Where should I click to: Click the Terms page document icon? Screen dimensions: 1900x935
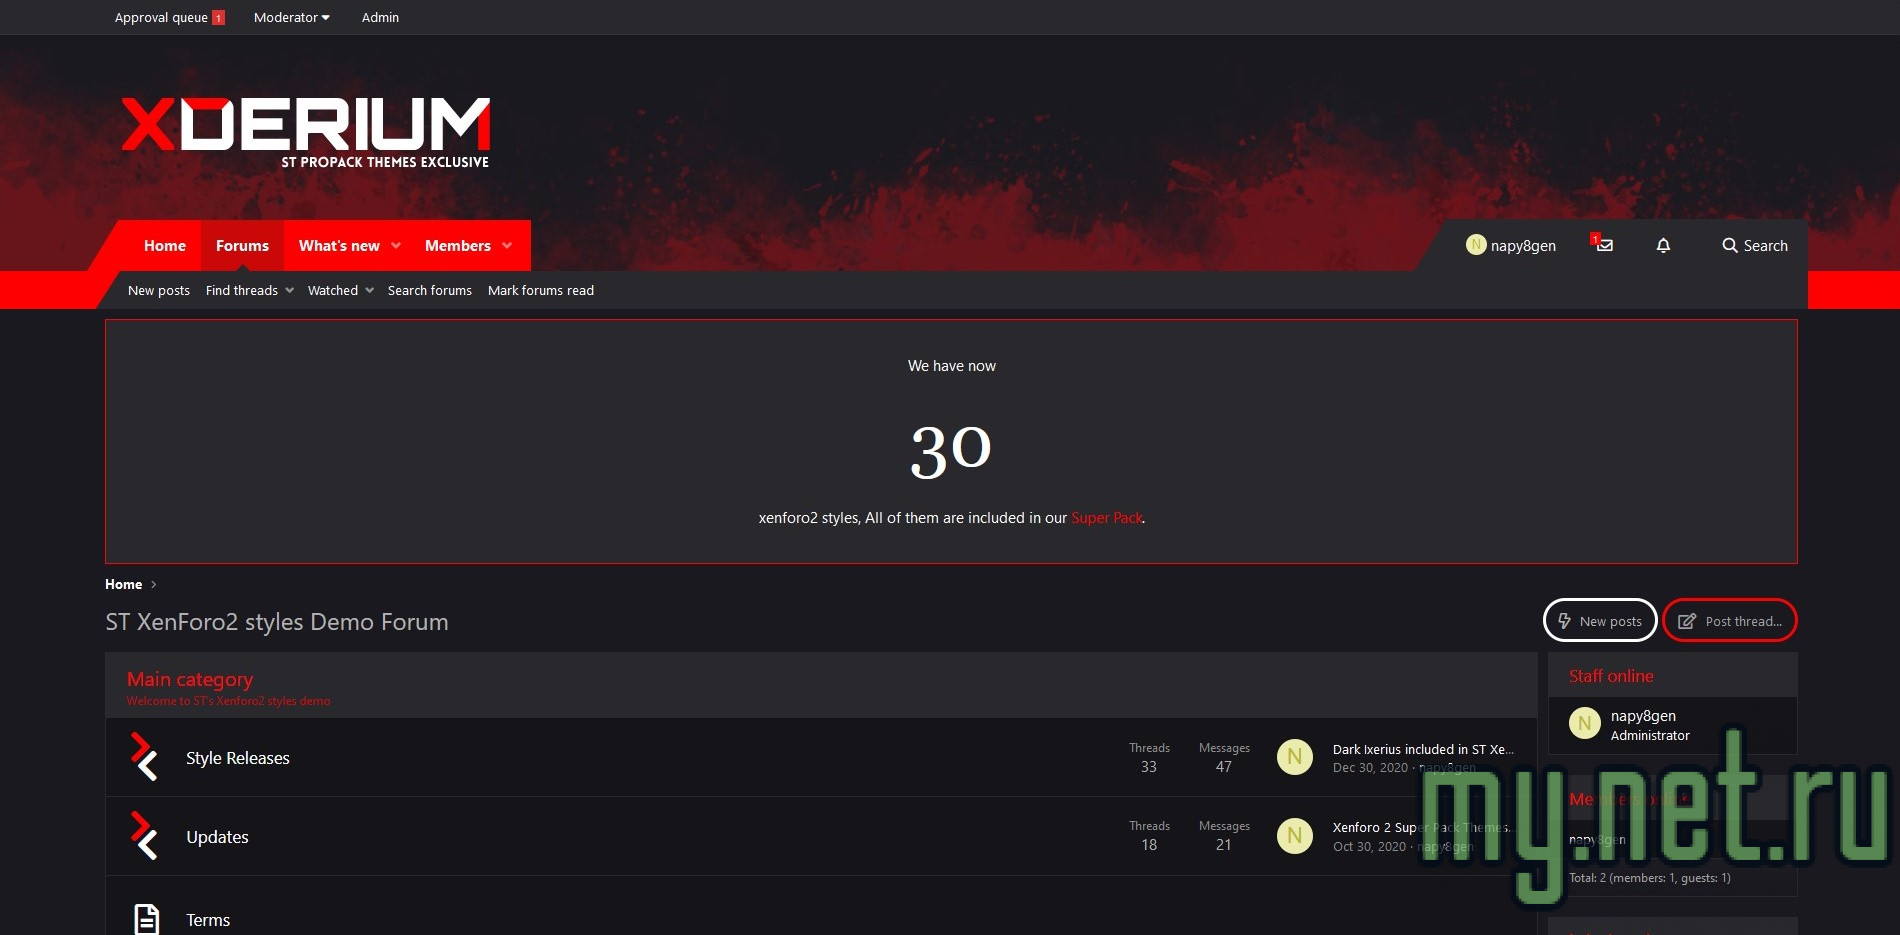pos(146,919)
